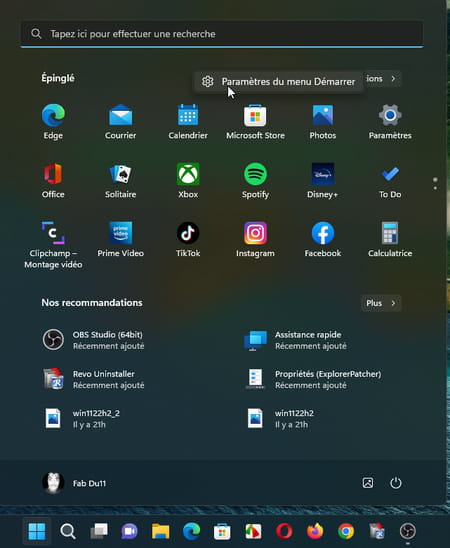450x548 pixels.
Task: Open recommended Assistance rapide
Action: coord(295,340)
